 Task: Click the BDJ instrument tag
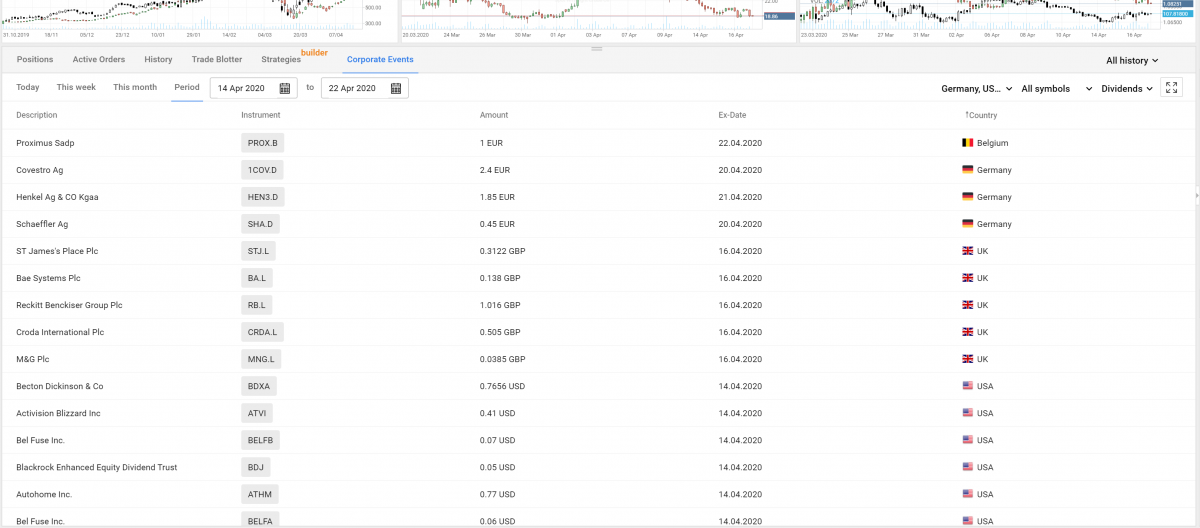[256, 467]
